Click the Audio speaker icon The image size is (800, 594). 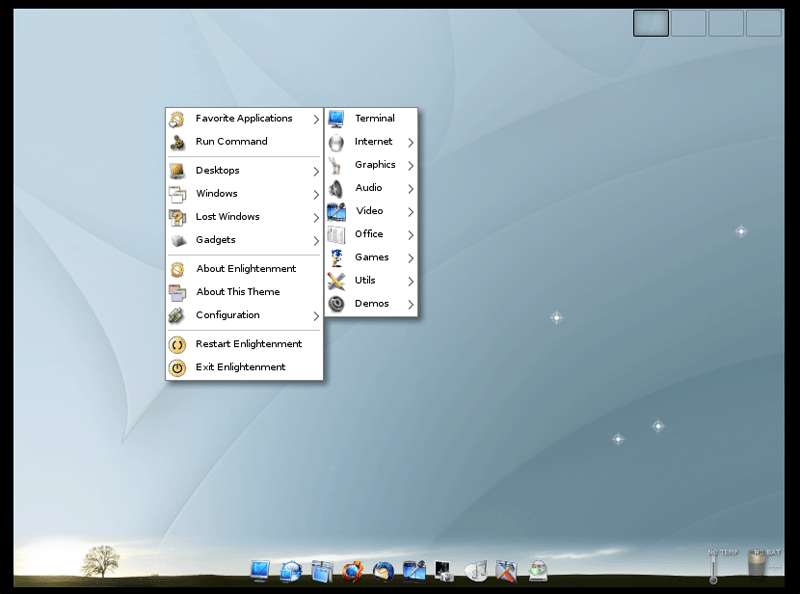point(336,188)
